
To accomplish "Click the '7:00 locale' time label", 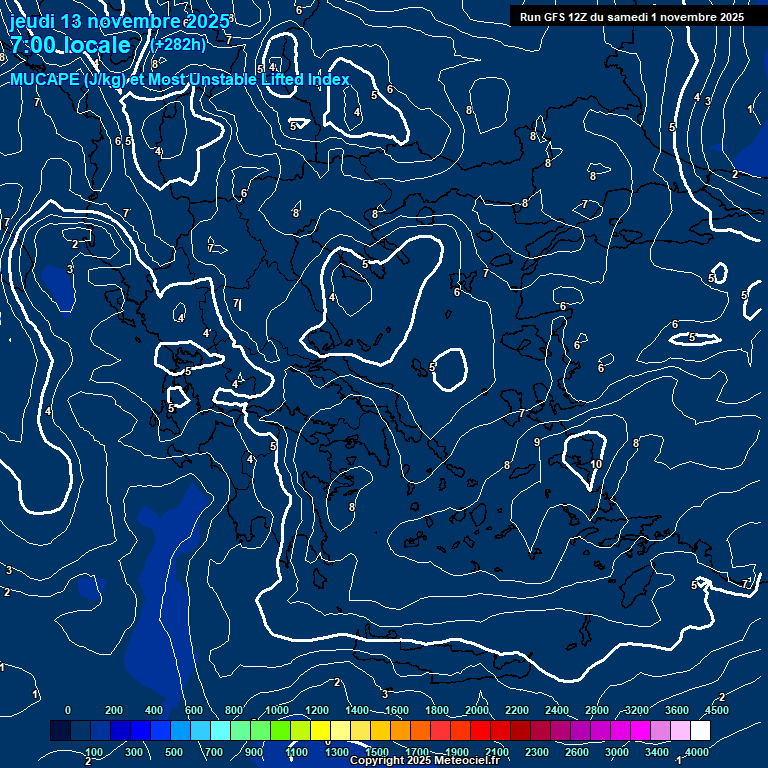I will [71, 45].
